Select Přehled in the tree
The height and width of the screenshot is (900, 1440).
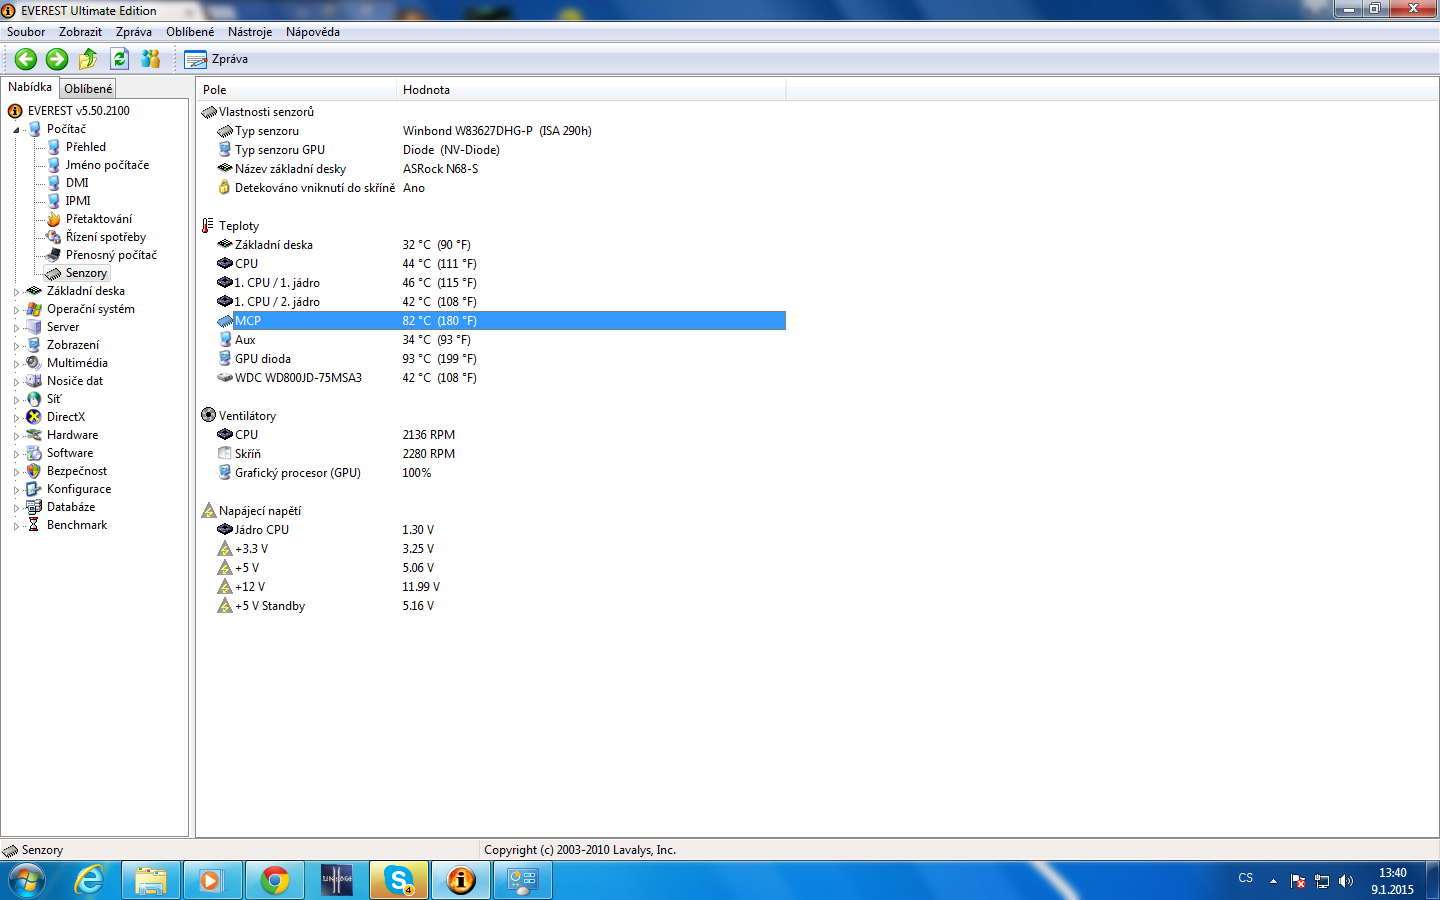(86, 147)
